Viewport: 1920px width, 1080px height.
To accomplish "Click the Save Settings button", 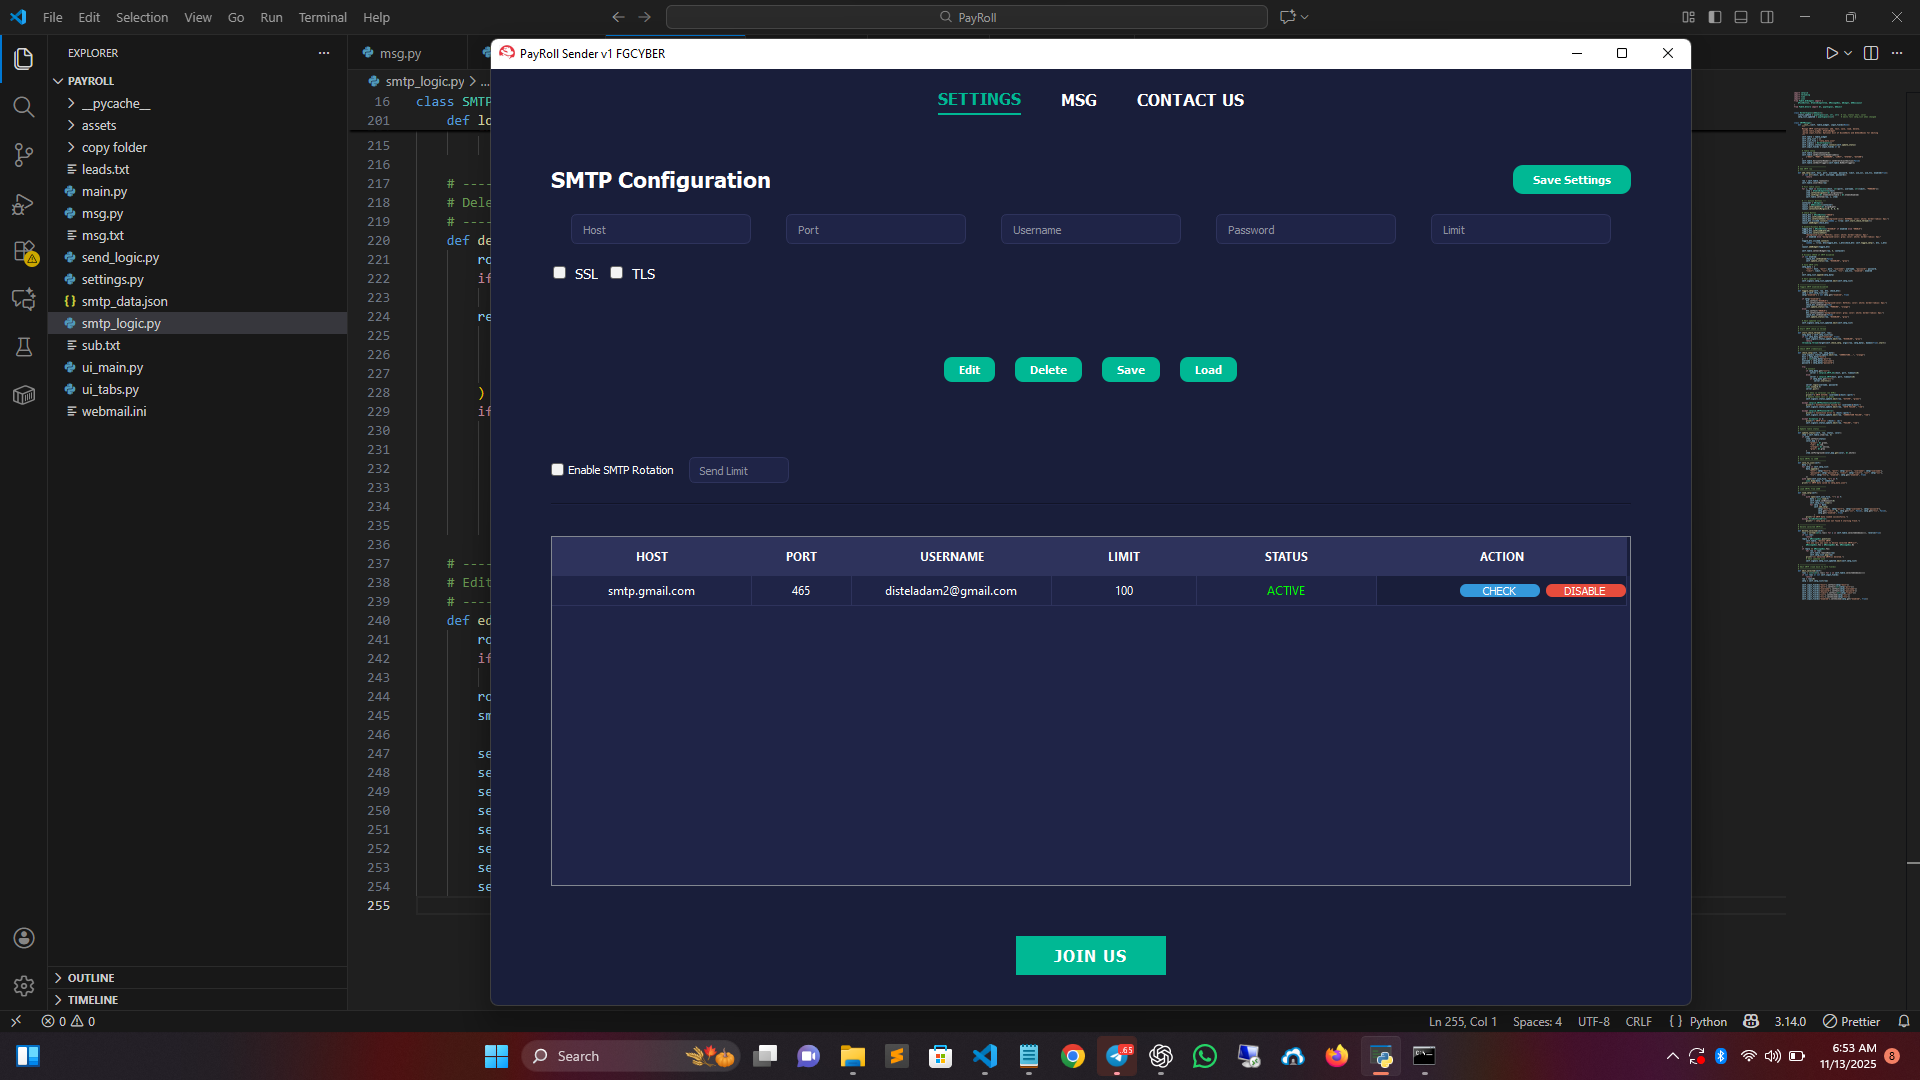I will click(1571, 180).
